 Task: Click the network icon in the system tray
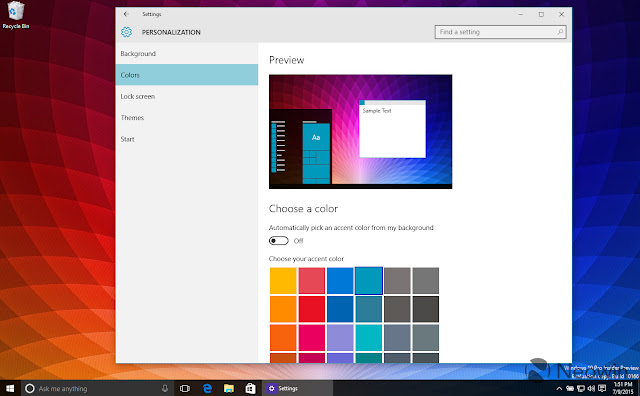580,388
